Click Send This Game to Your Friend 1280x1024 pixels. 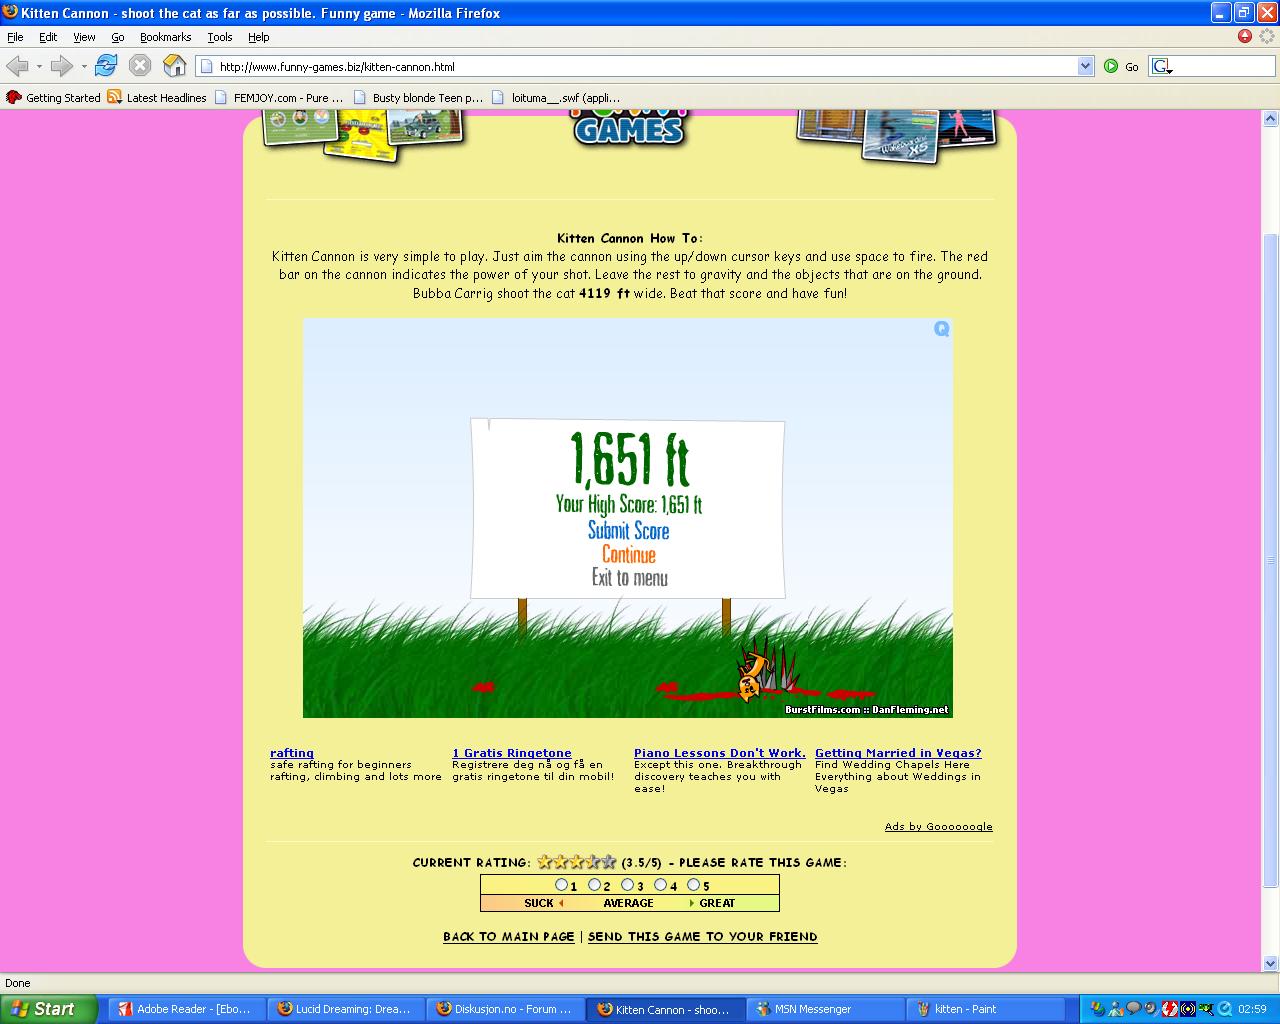pyautogui.click(x=703, y=937)
